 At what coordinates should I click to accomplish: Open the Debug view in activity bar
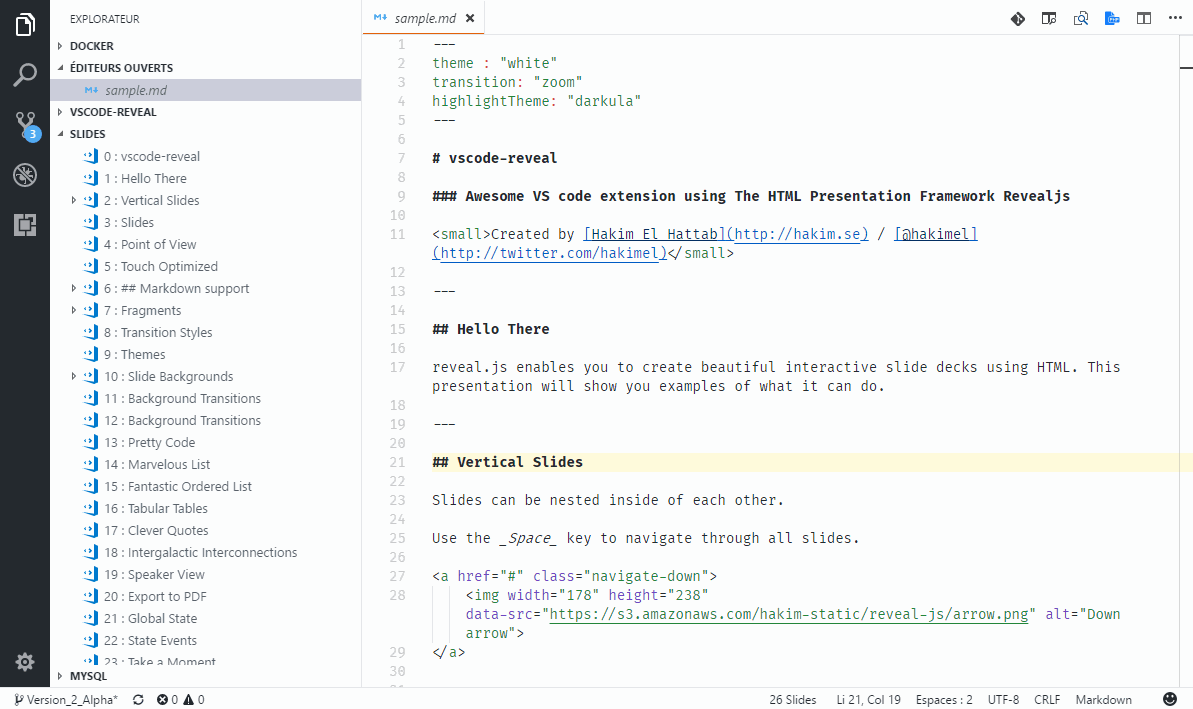point(25,175)
